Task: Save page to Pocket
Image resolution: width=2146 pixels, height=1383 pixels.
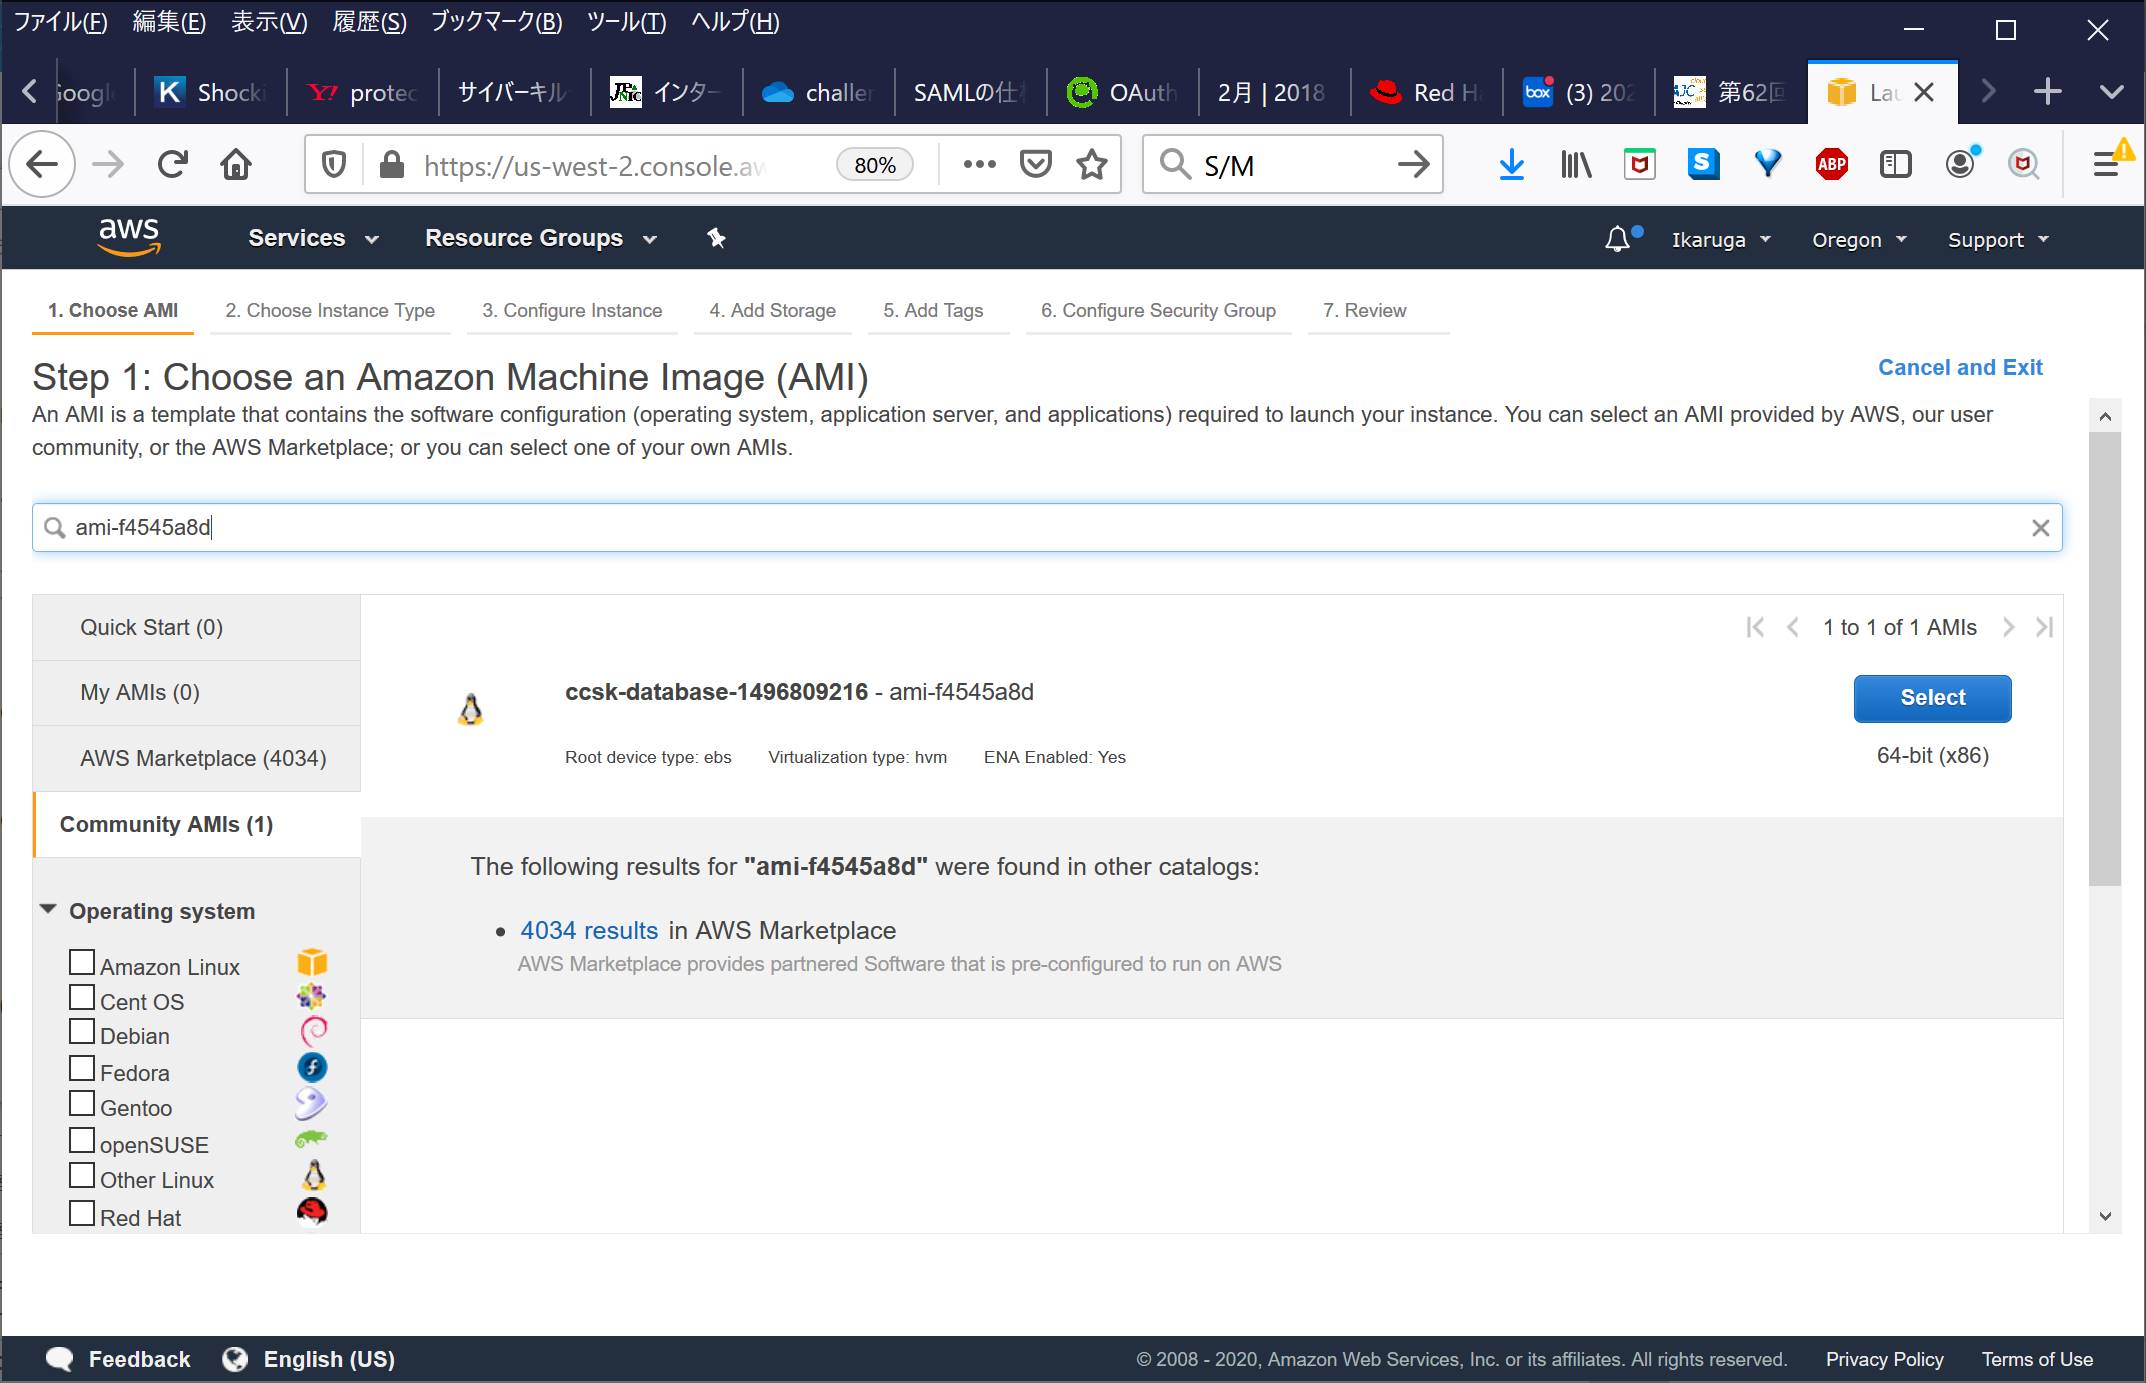Action: (x=1035, y=164)
